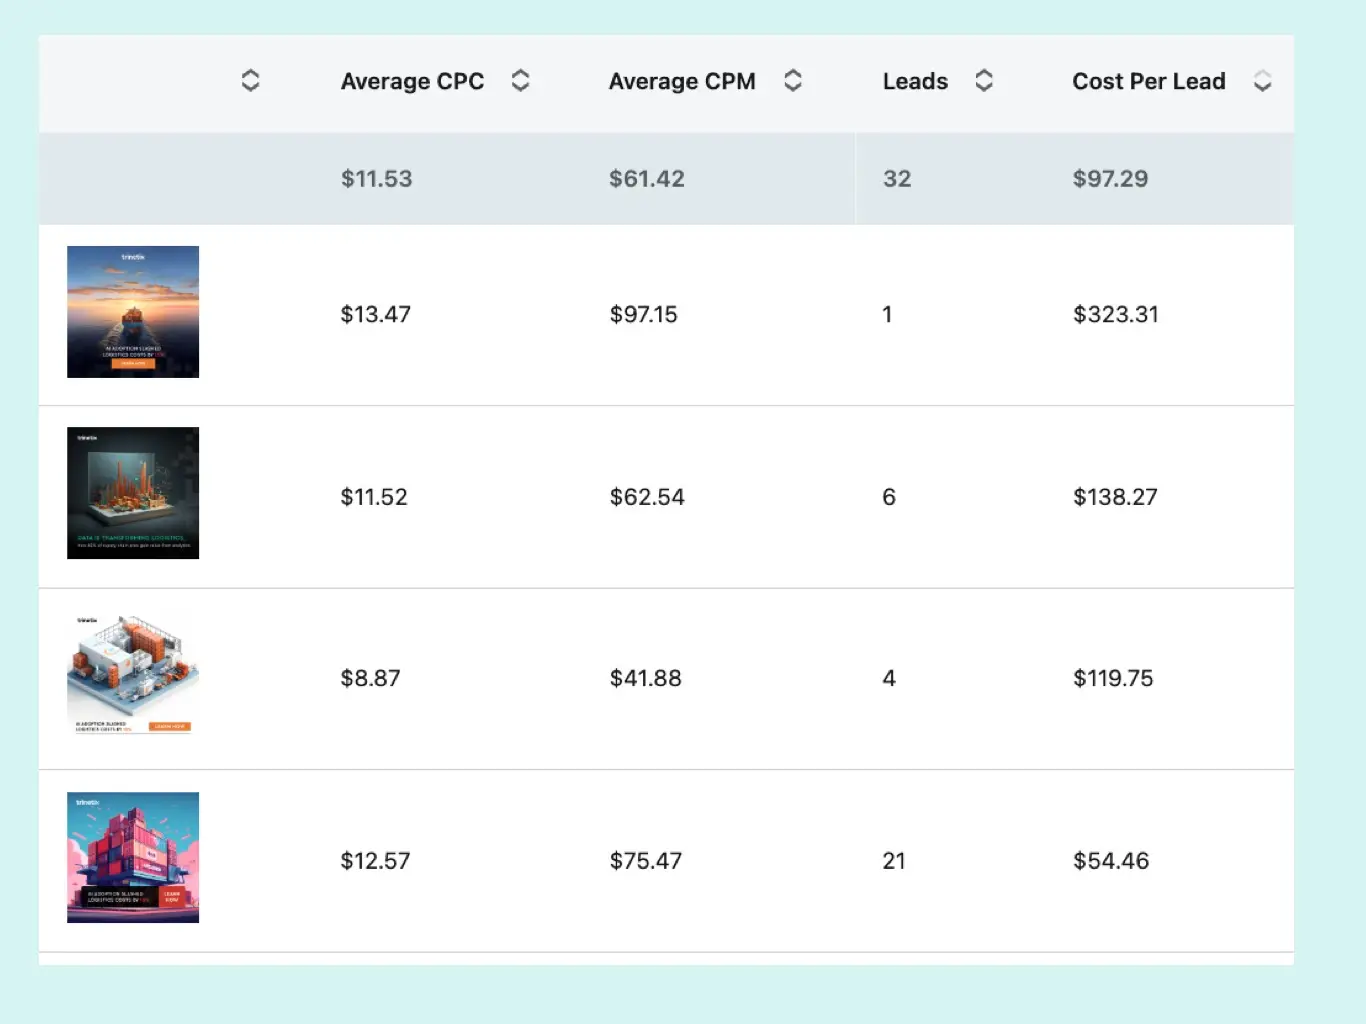Click the $323.31 cost per lead value
Image resolution: width=1366 pixels, height=1024 pixels.
tap(1115, 315)
